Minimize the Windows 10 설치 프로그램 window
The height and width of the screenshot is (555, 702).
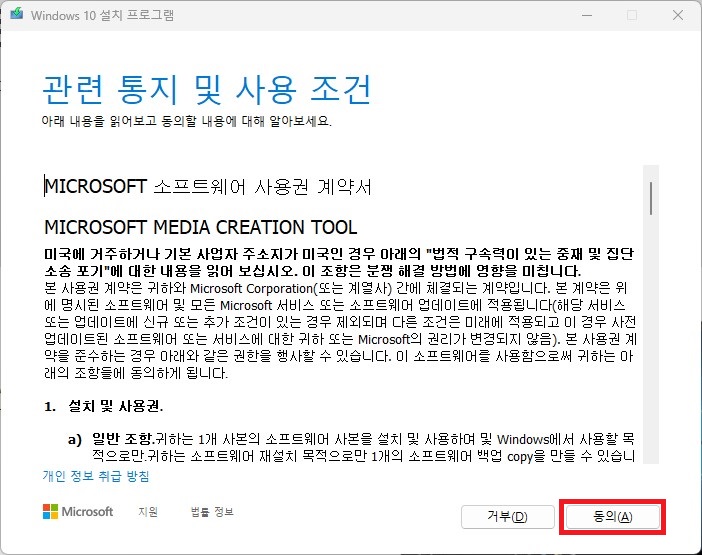click(587, 15)
